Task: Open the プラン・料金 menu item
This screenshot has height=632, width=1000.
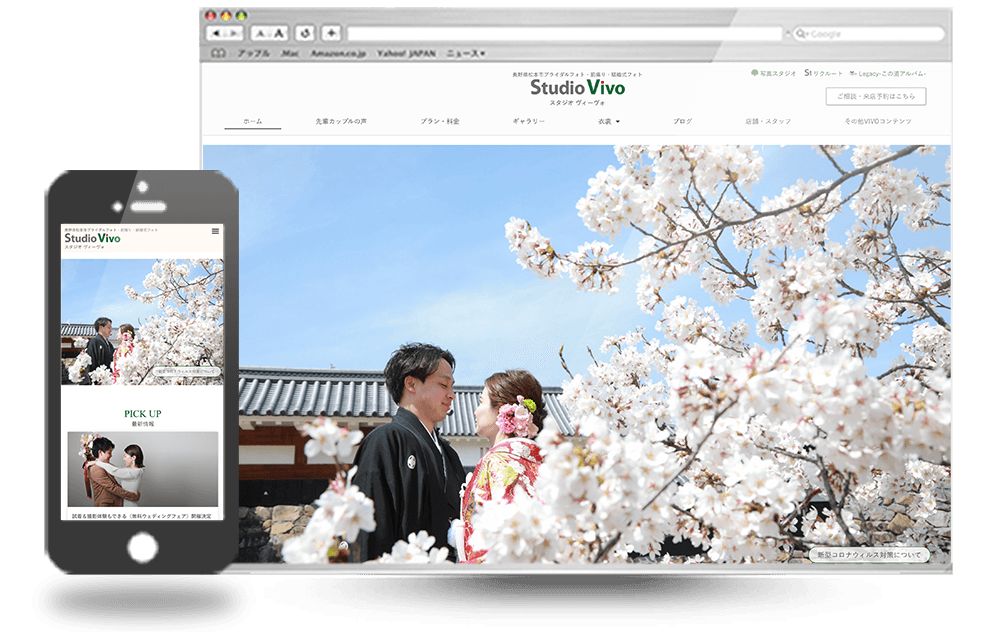Action: pos(440,121)
